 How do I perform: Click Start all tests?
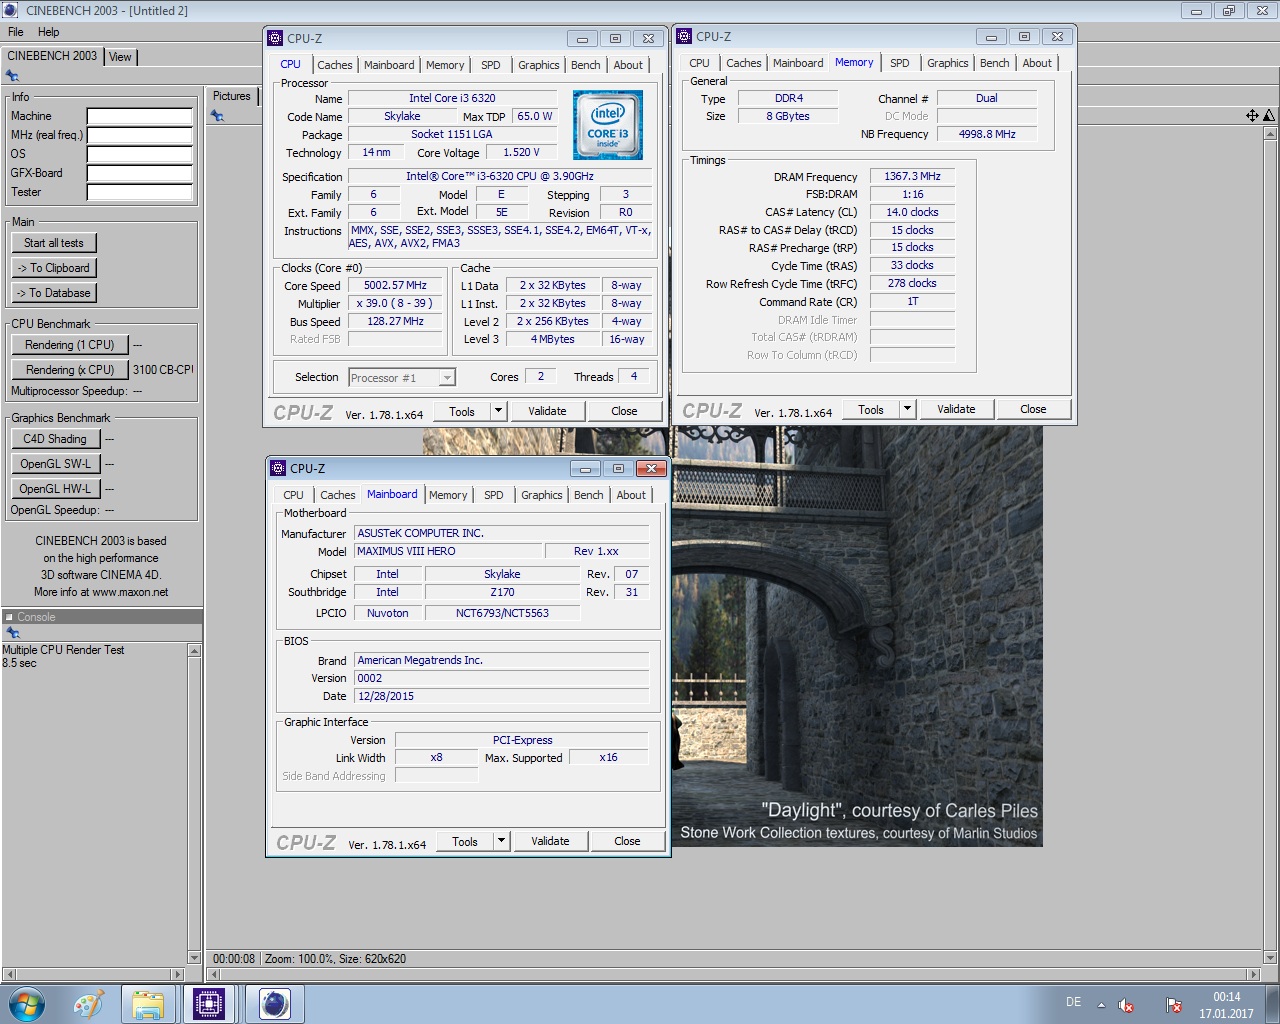coord(54,243)
